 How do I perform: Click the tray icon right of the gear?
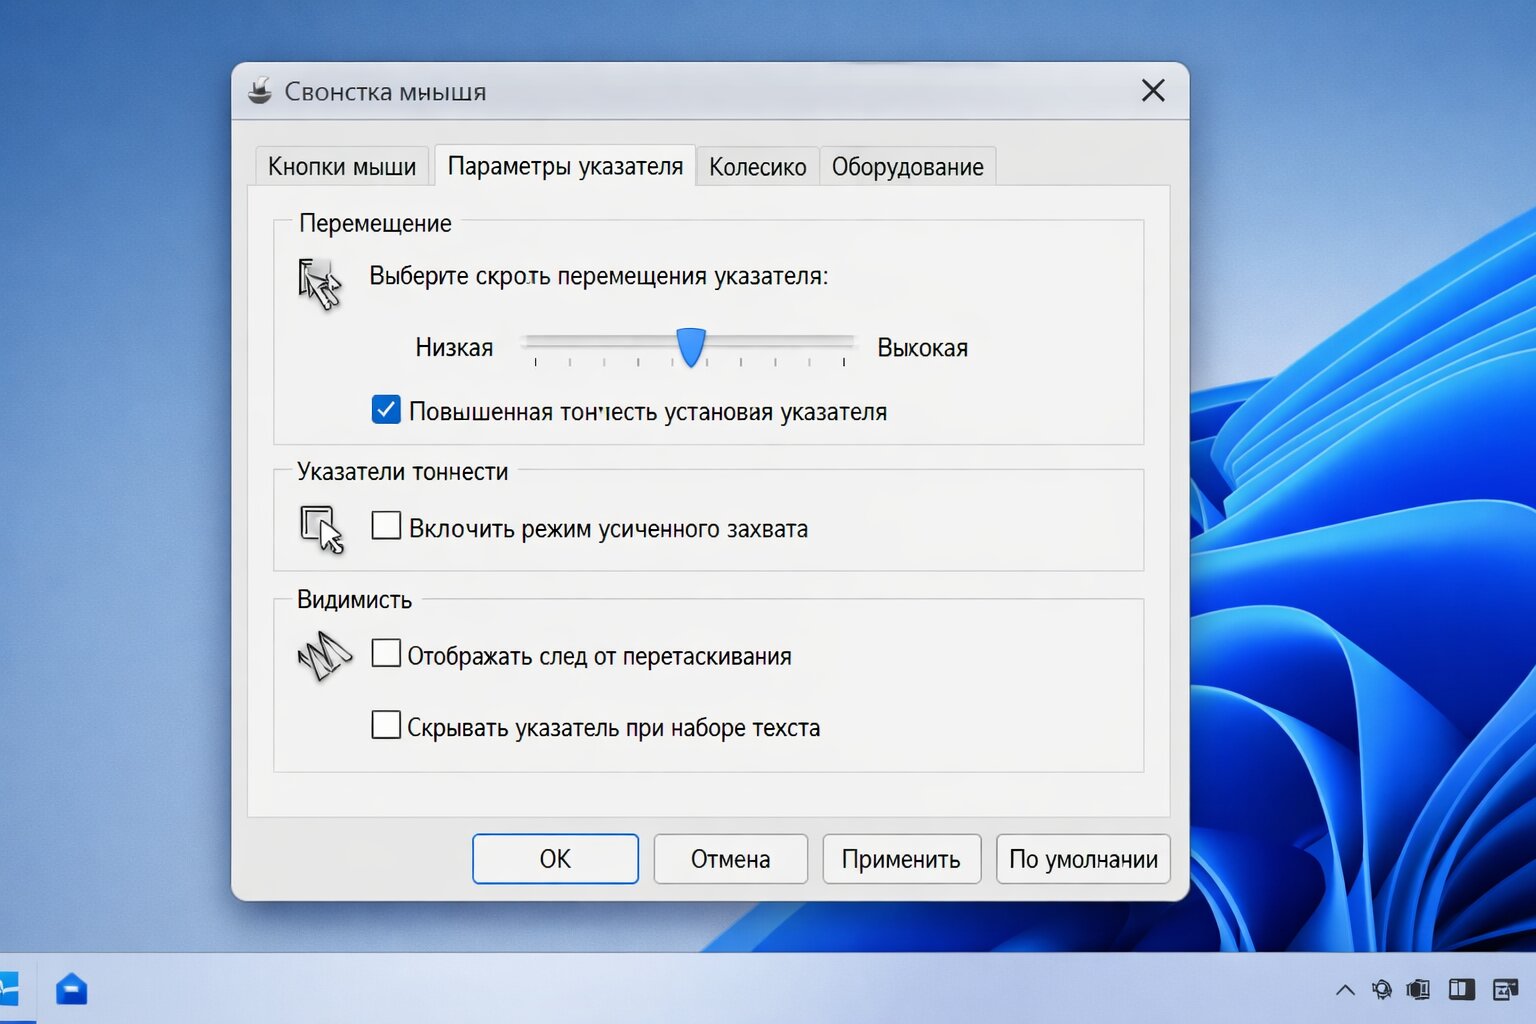(1418, 990)
